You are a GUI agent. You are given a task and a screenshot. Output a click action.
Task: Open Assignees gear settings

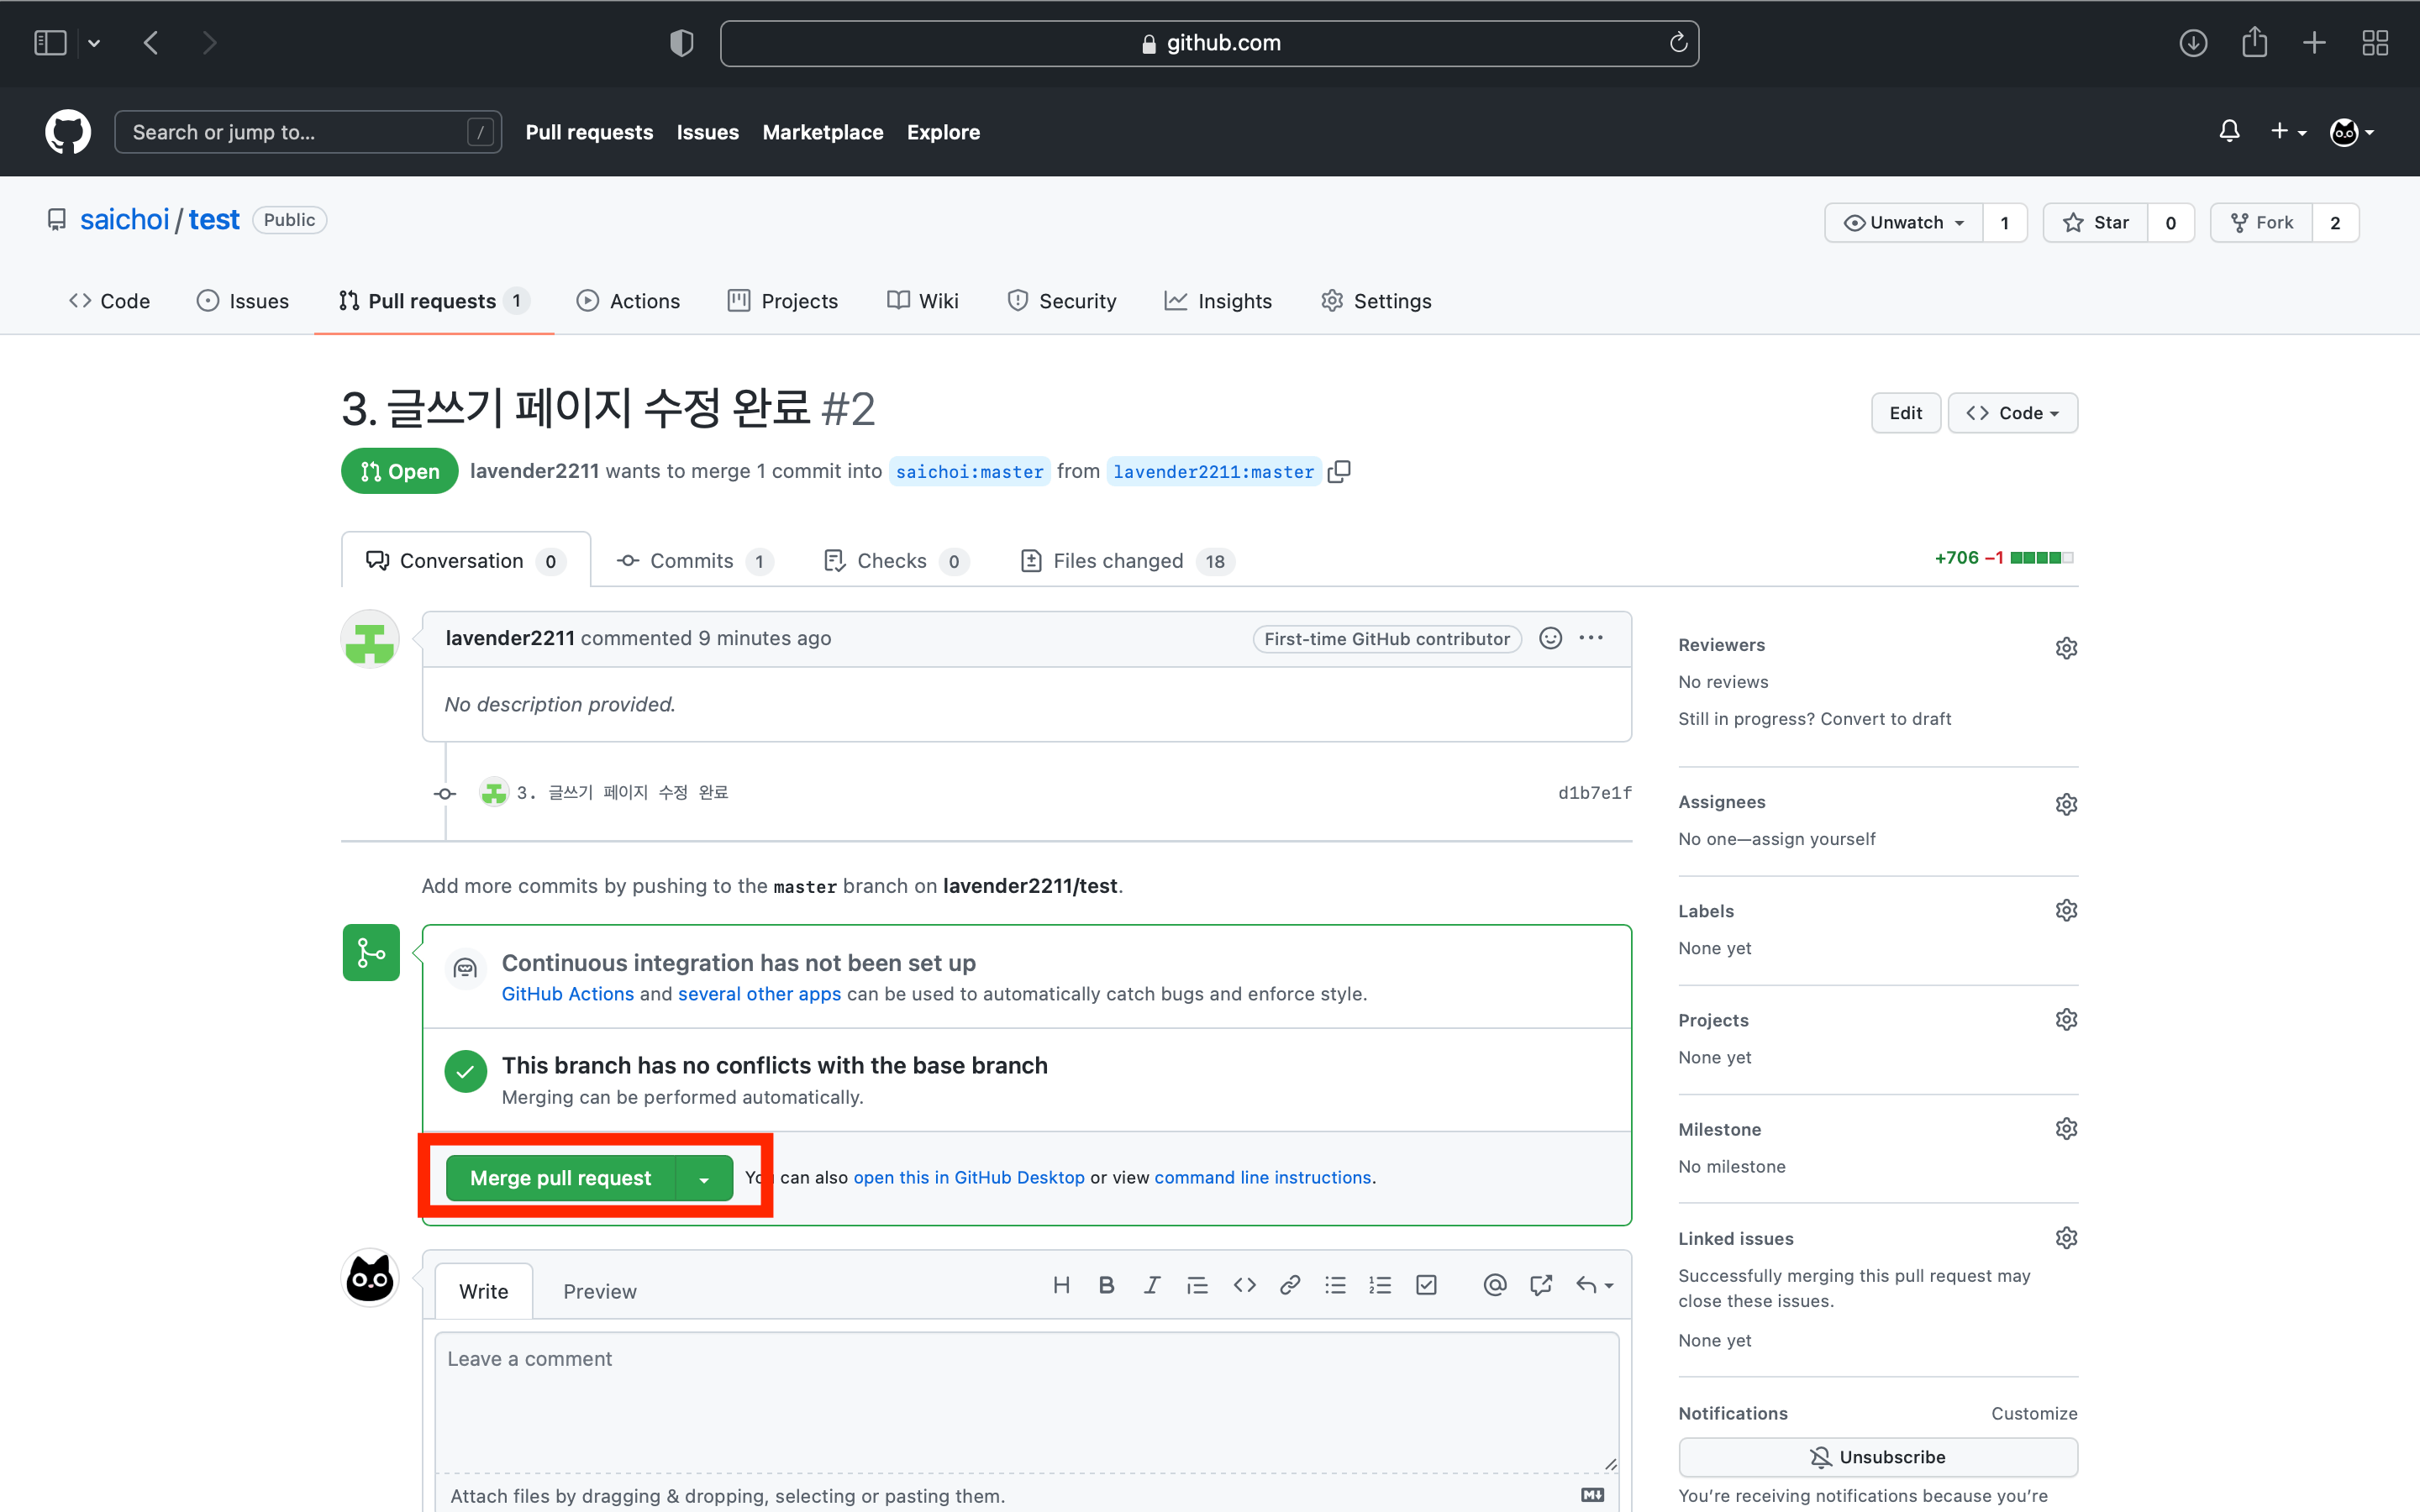click(x=2066, y=804)
